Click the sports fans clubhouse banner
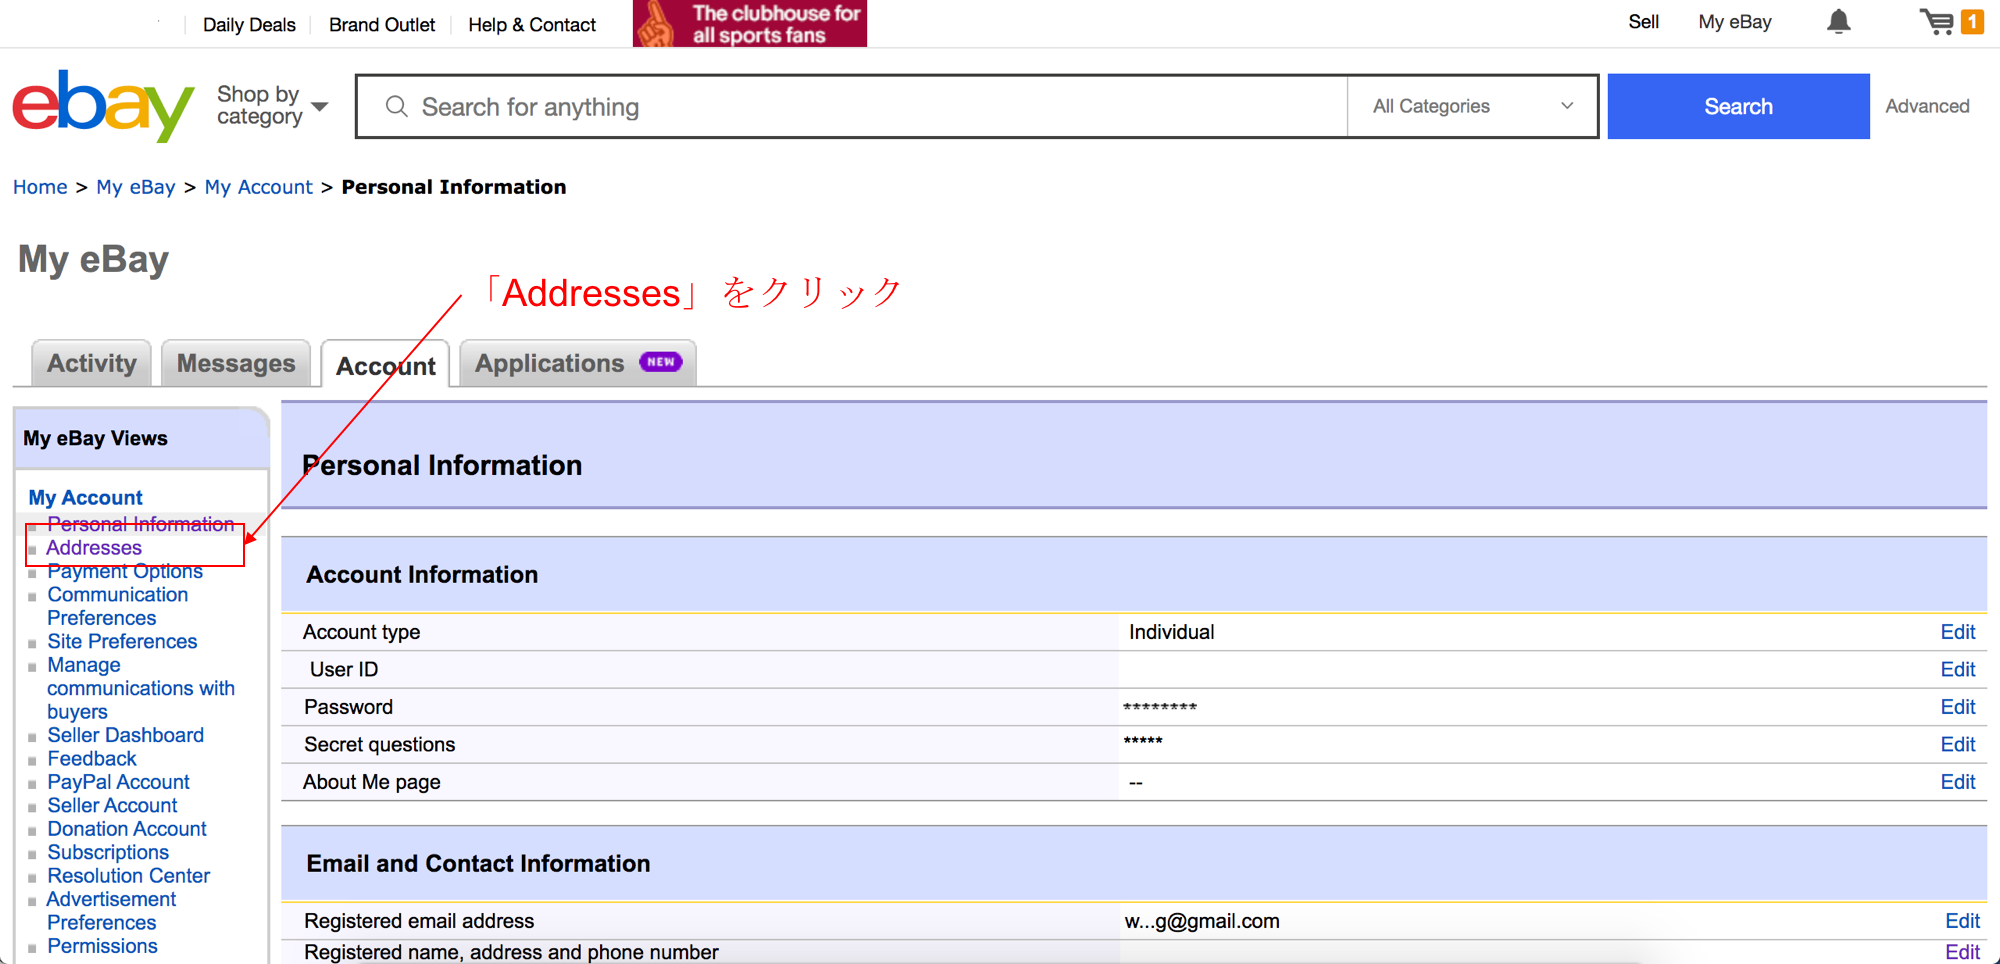The width and height of the screenshot is (2000, 964). coord(750,23)
